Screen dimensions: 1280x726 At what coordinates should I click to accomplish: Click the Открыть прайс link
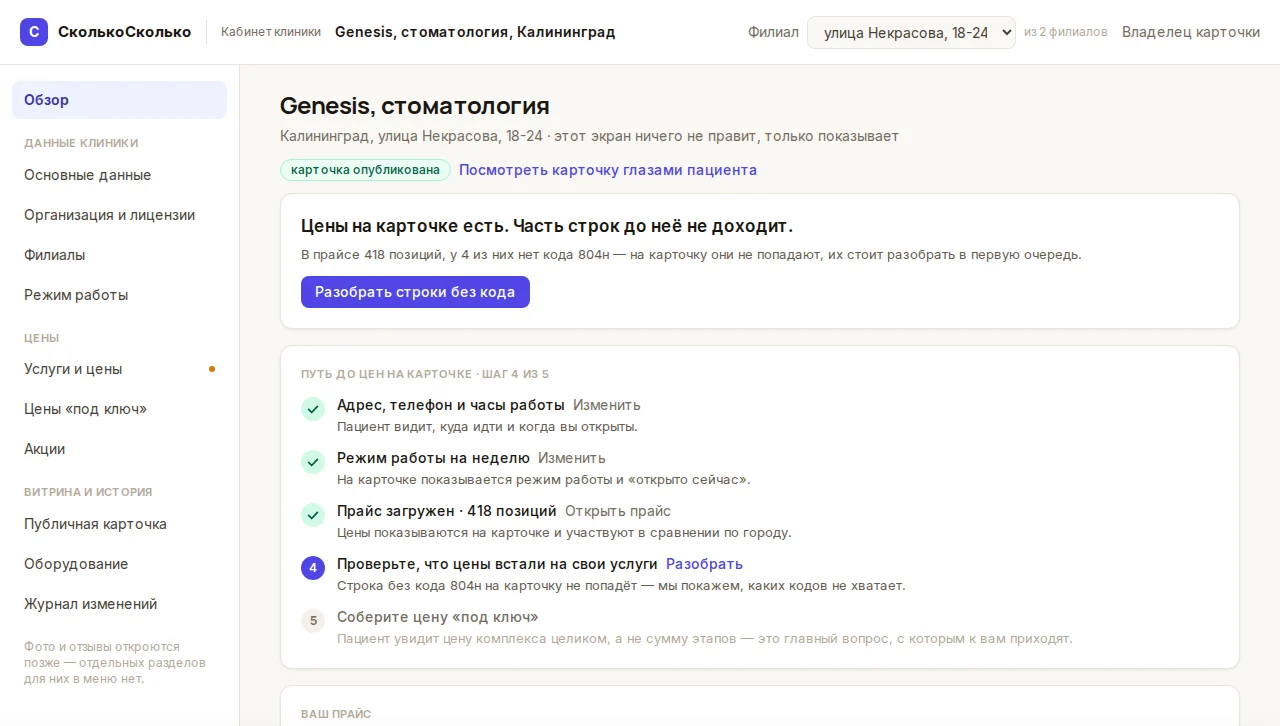click(618, 511)
